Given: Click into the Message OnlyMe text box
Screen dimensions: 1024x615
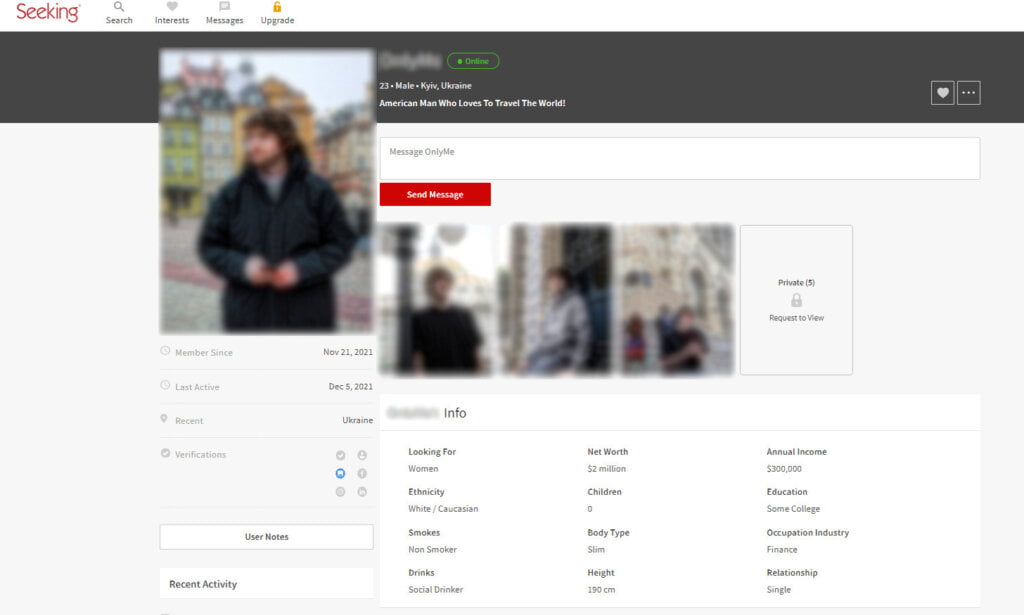Looking at the screenshot, I should [680, 158].
